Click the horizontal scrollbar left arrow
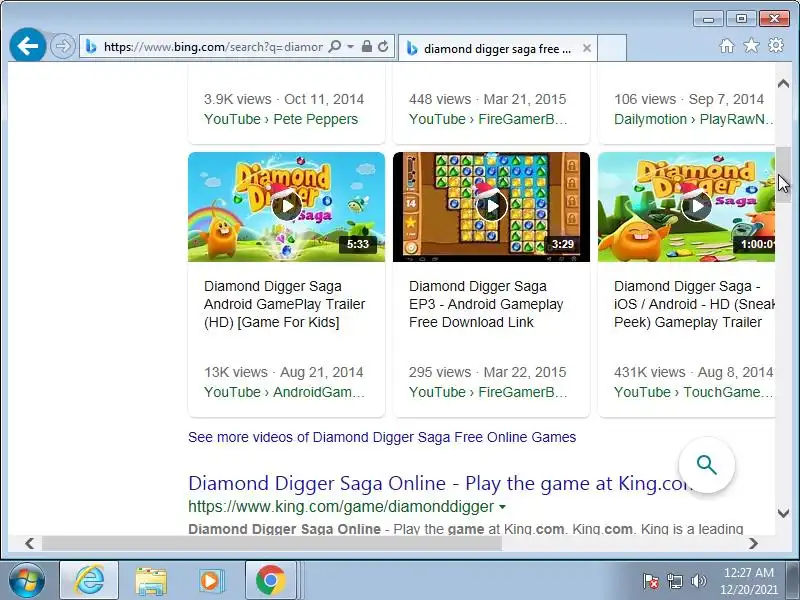The height and width of the screenshot is (600, 800). (30, 543)
